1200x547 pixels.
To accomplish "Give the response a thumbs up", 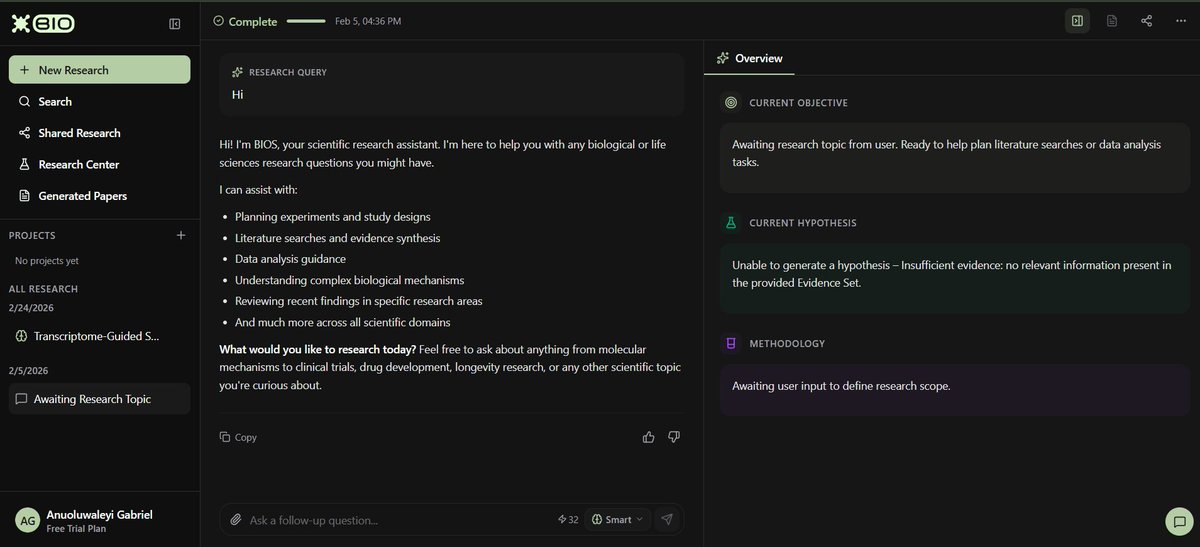I will point(649,437).
